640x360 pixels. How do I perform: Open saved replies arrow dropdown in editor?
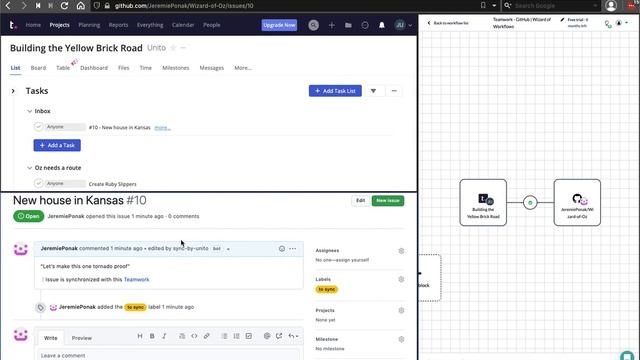point(293,336)
